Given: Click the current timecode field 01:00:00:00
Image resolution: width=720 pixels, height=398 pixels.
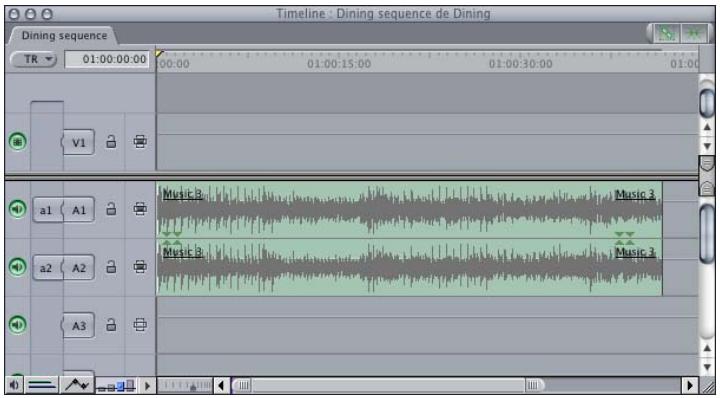Looking at the screenshot, I should pyautogui.click(x=107, y=59).
